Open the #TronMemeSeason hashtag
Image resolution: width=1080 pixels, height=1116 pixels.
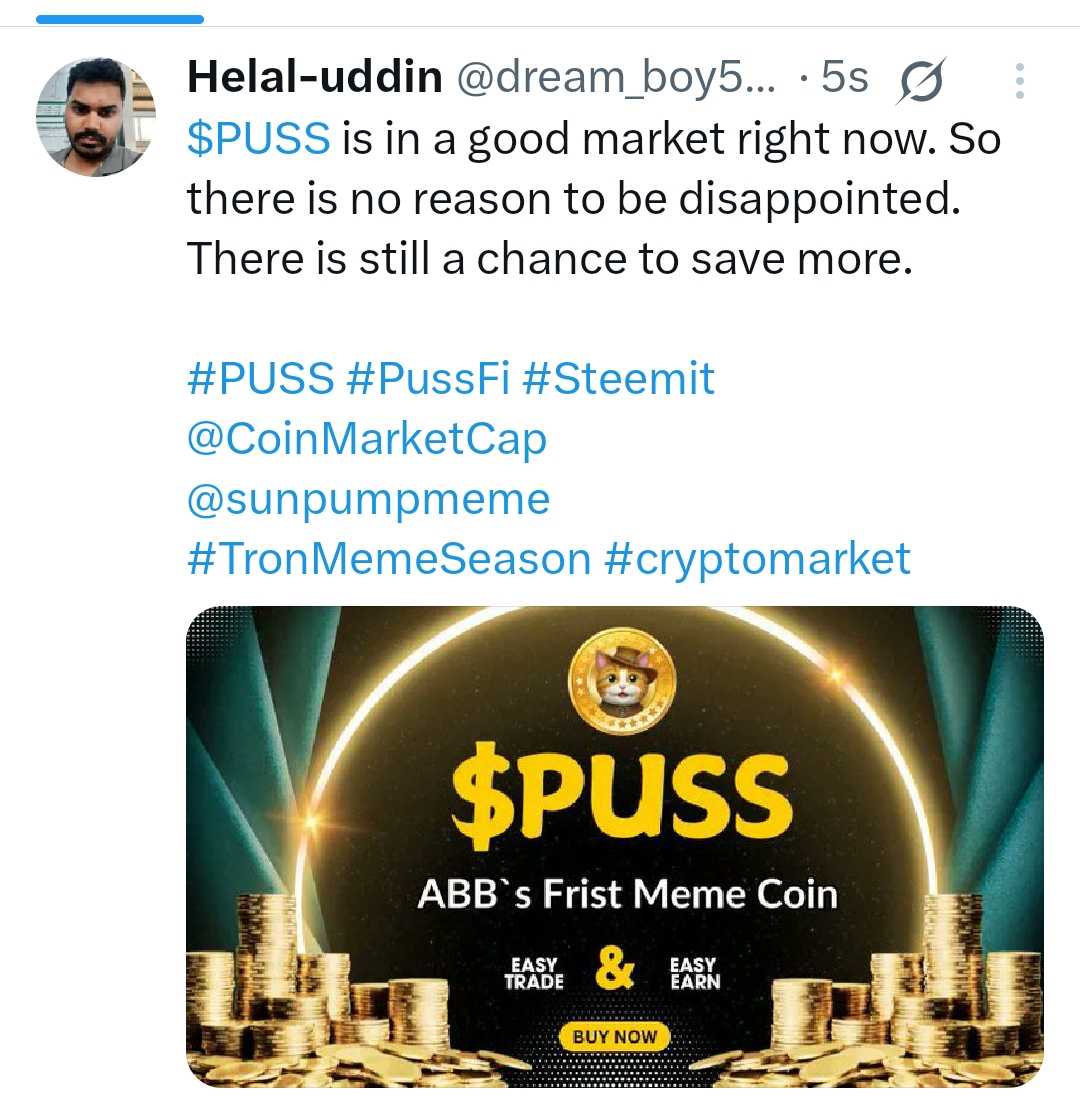point(389,558)
